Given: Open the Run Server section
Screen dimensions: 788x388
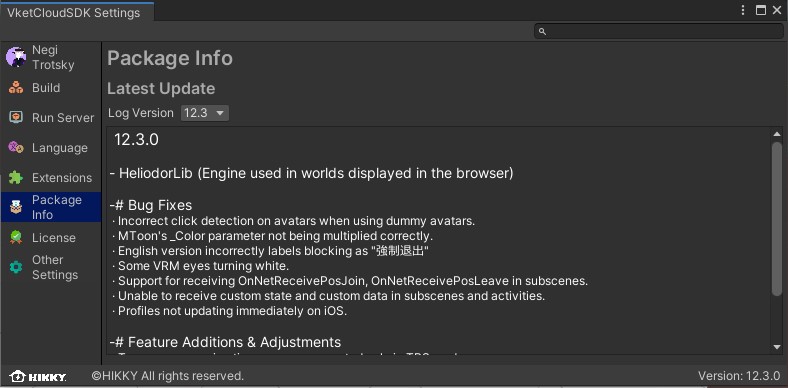Looking at the screenshot, I should click(51, 118).
